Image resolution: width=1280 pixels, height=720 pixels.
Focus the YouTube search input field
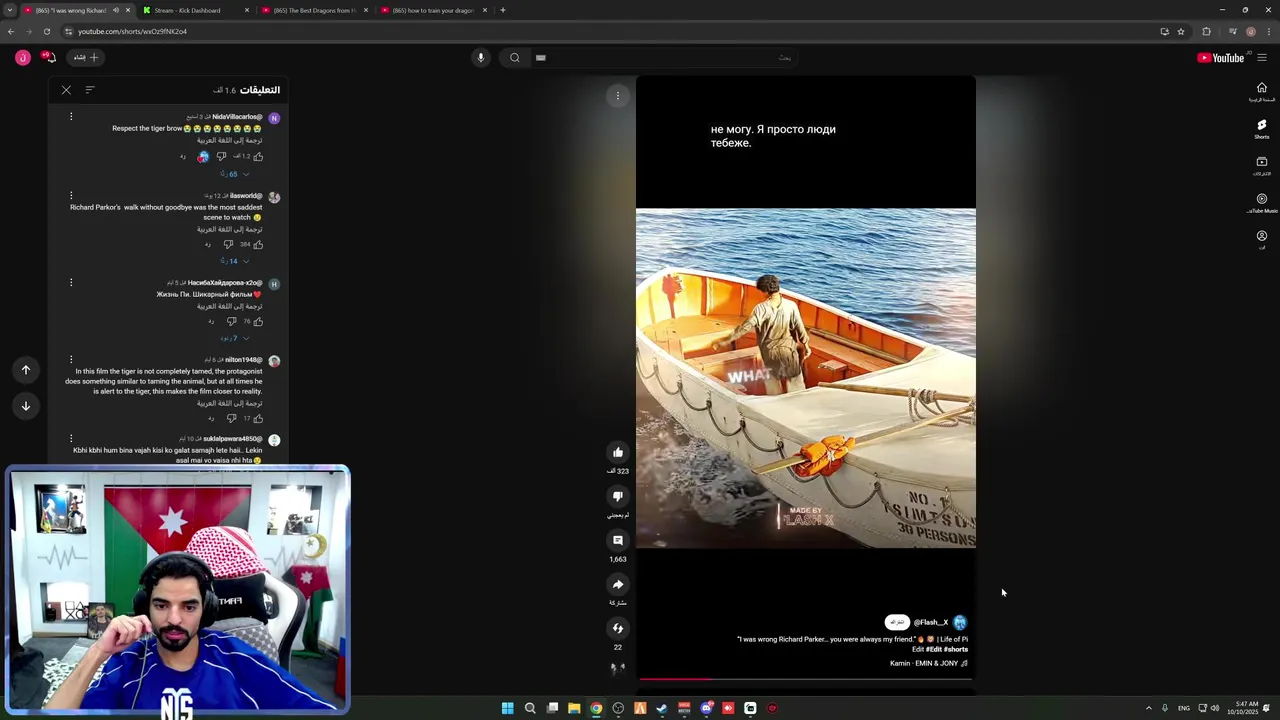click(x=665, y=58)
